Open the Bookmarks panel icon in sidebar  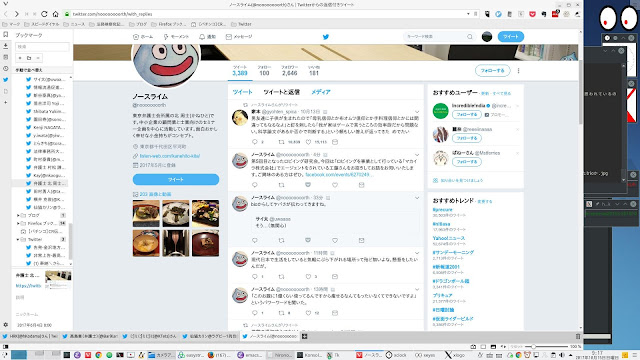tap(6, 35)
